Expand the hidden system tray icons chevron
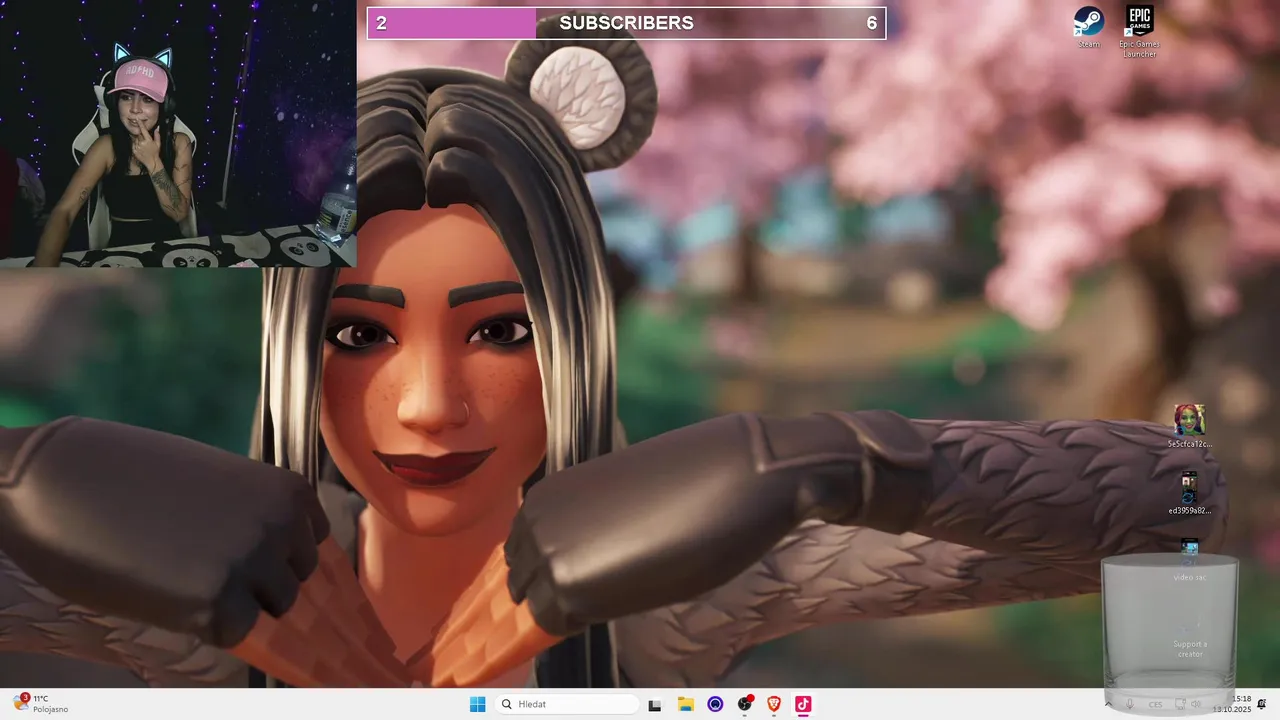 tap(1108, 704)
